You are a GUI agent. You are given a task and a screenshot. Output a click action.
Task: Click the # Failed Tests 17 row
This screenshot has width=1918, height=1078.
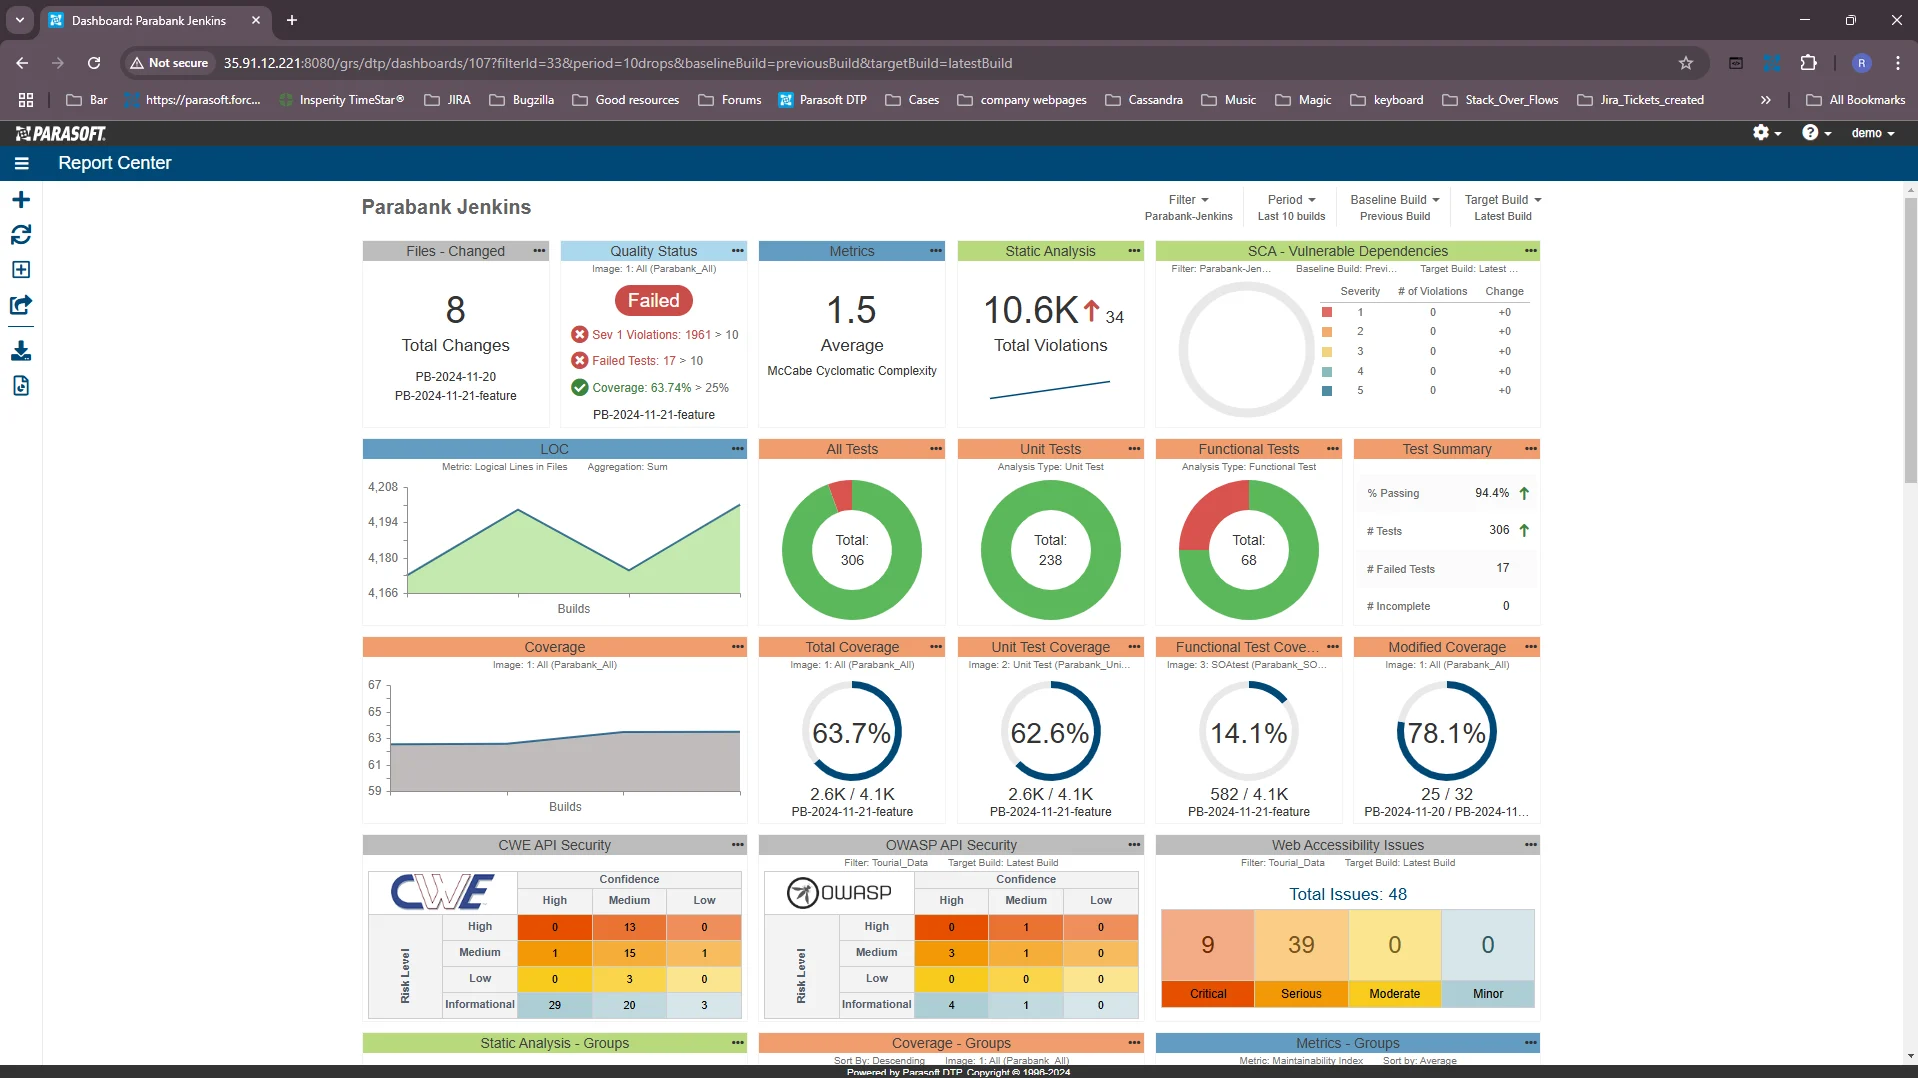[x=1447, y=569]
